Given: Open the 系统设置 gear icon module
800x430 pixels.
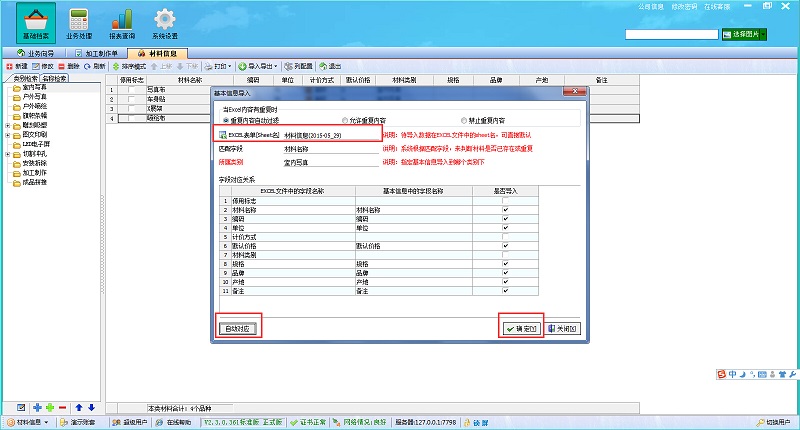Looking at the screenshot, I should (165, 22).
